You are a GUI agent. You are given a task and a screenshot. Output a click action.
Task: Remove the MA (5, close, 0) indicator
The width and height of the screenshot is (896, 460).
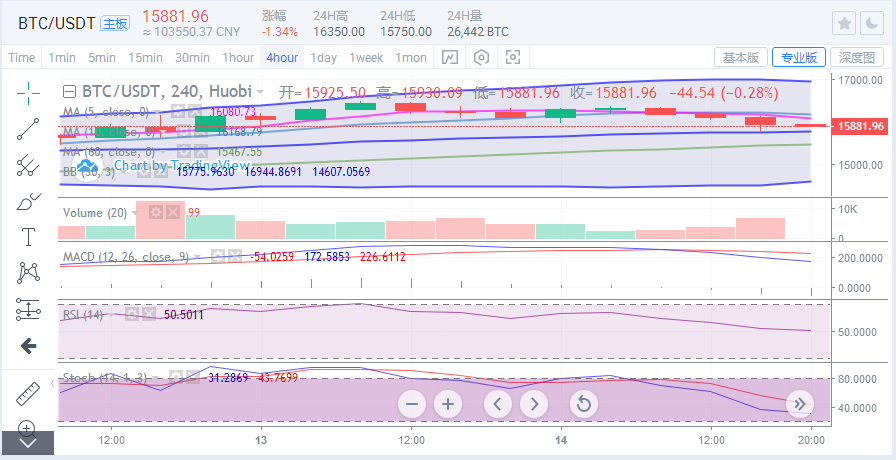[195, 111]
